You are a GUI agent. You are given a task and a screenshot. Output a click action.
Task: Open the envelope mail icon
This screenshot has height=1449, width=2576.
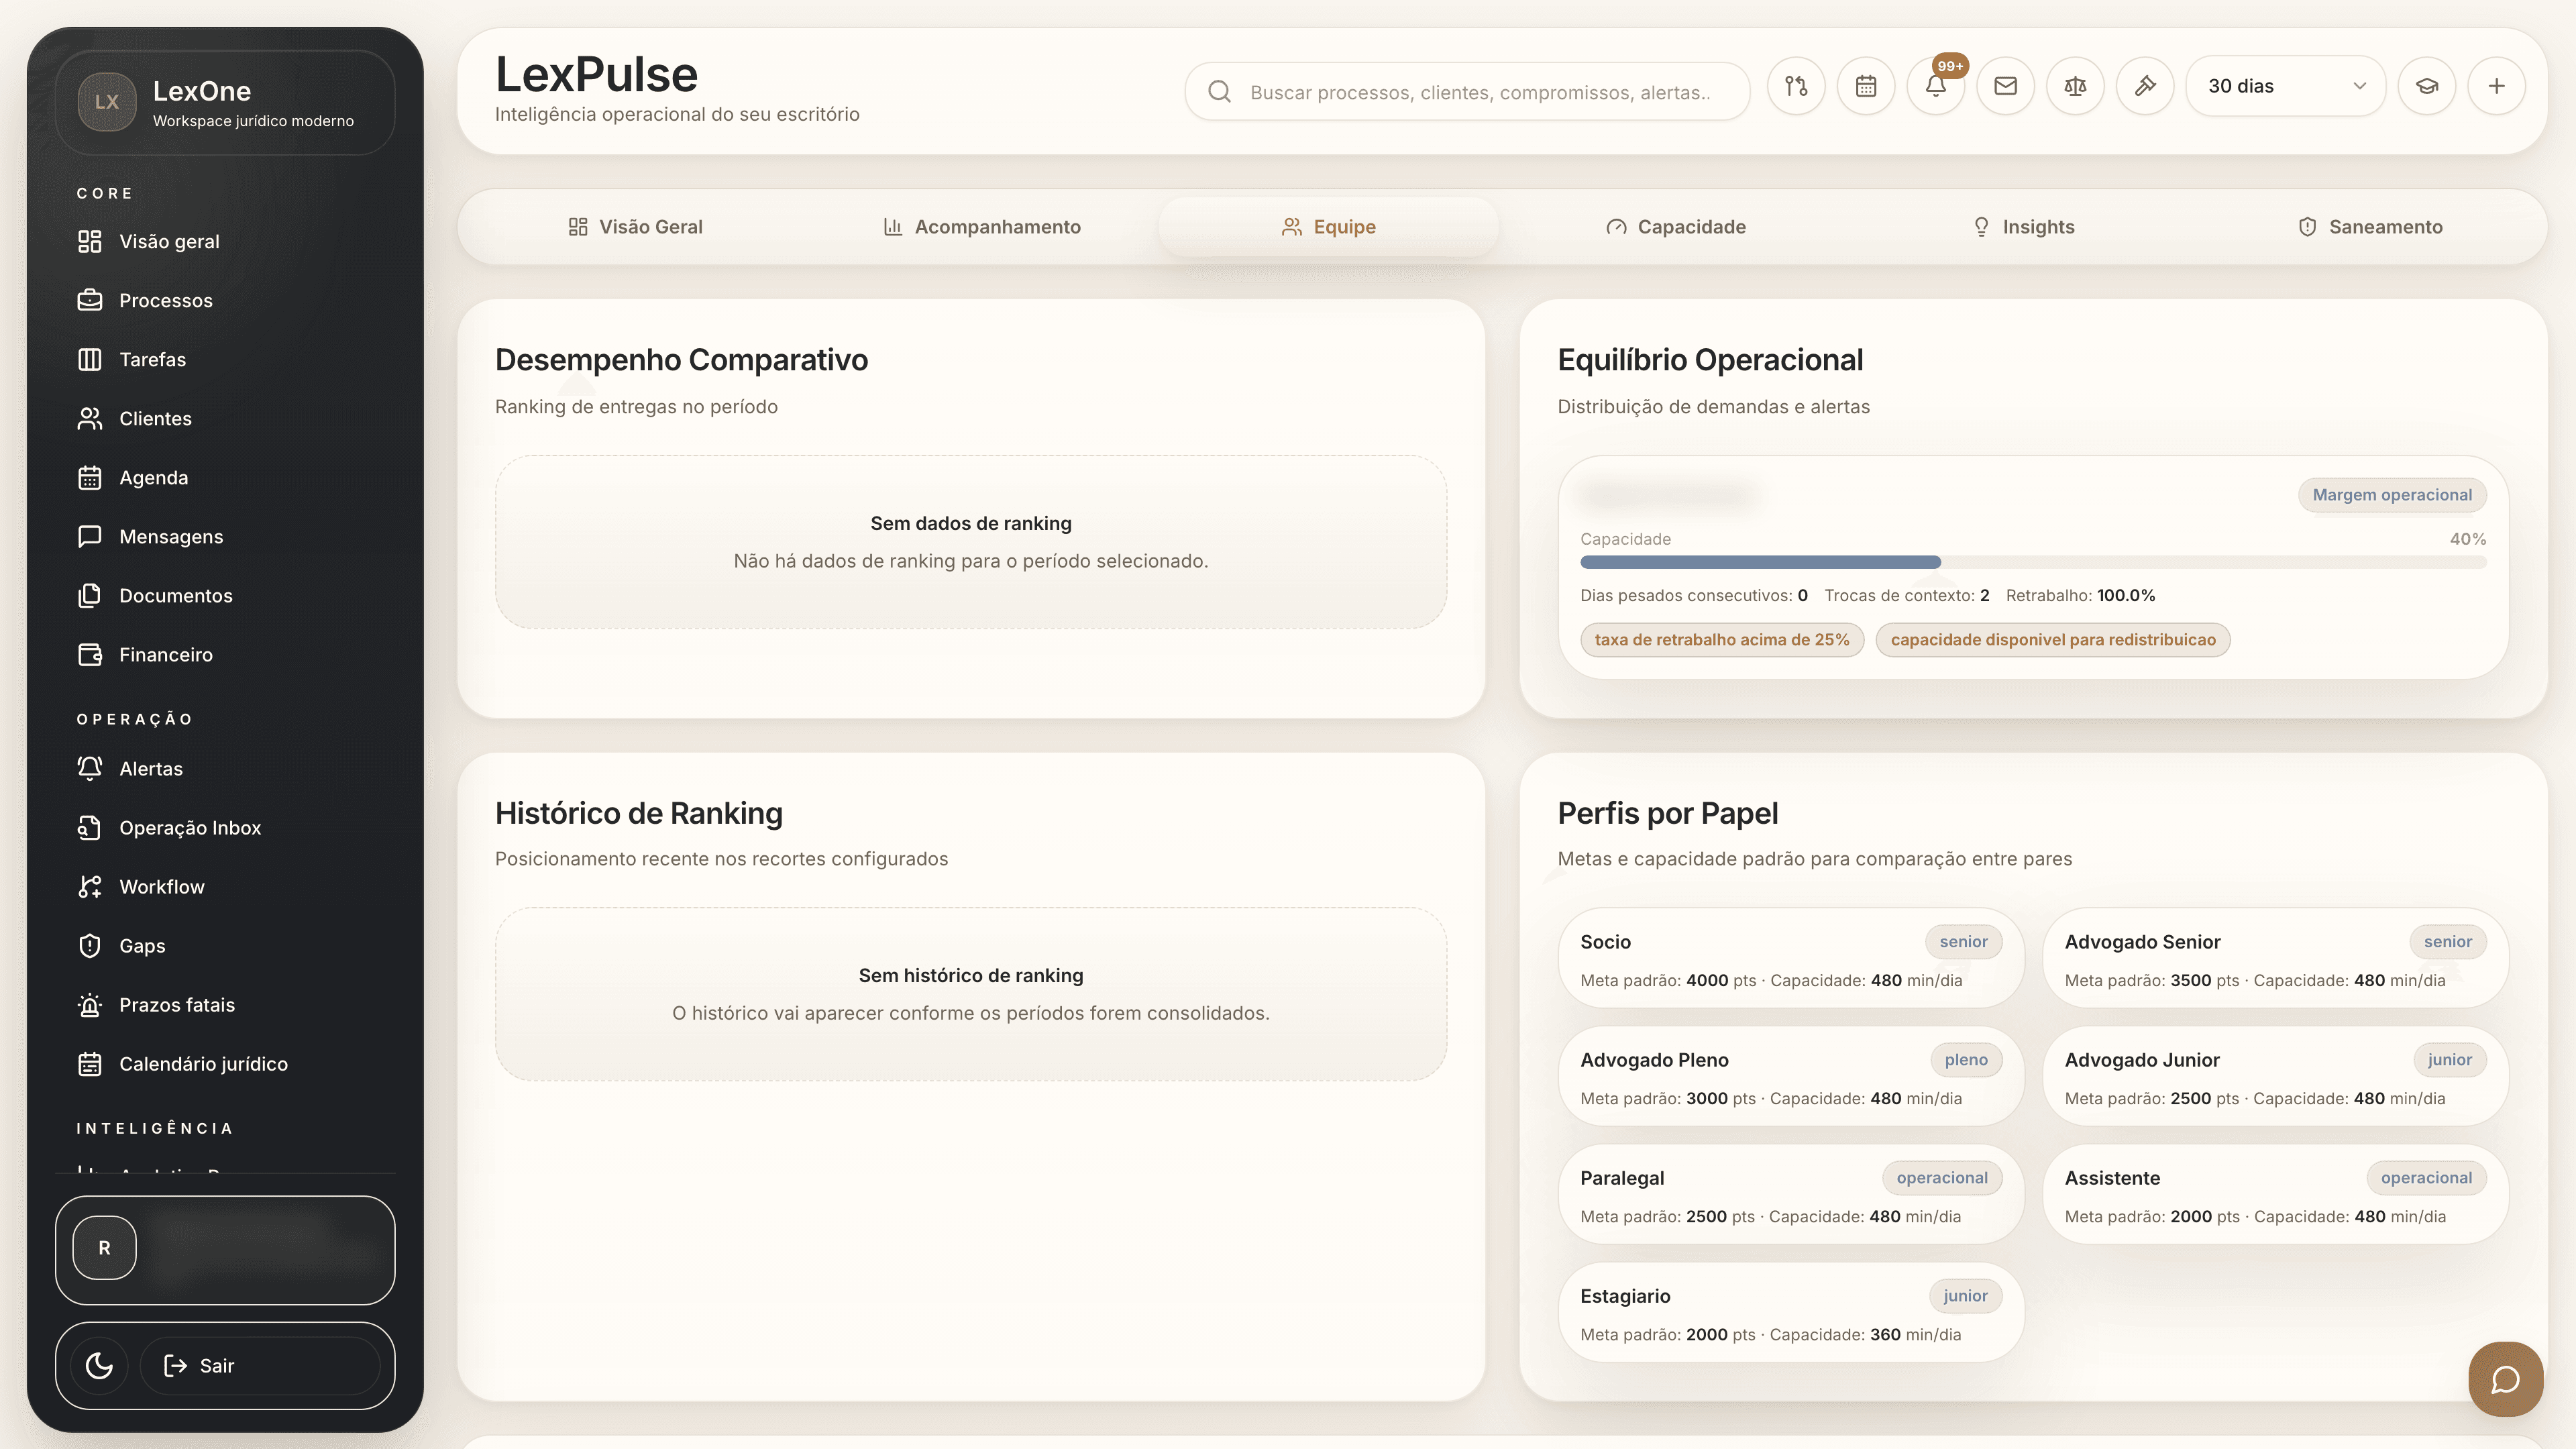click(2005, 87)
